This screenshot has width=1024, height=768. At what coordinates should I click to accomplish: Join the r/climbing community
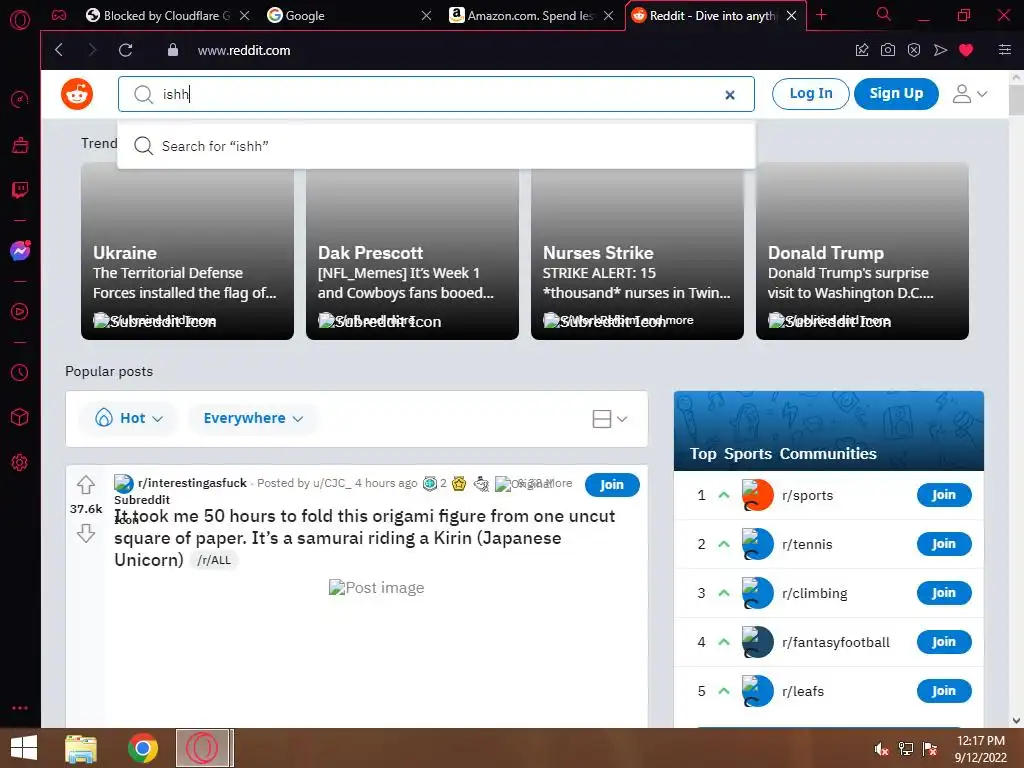(x=944, y=593)
